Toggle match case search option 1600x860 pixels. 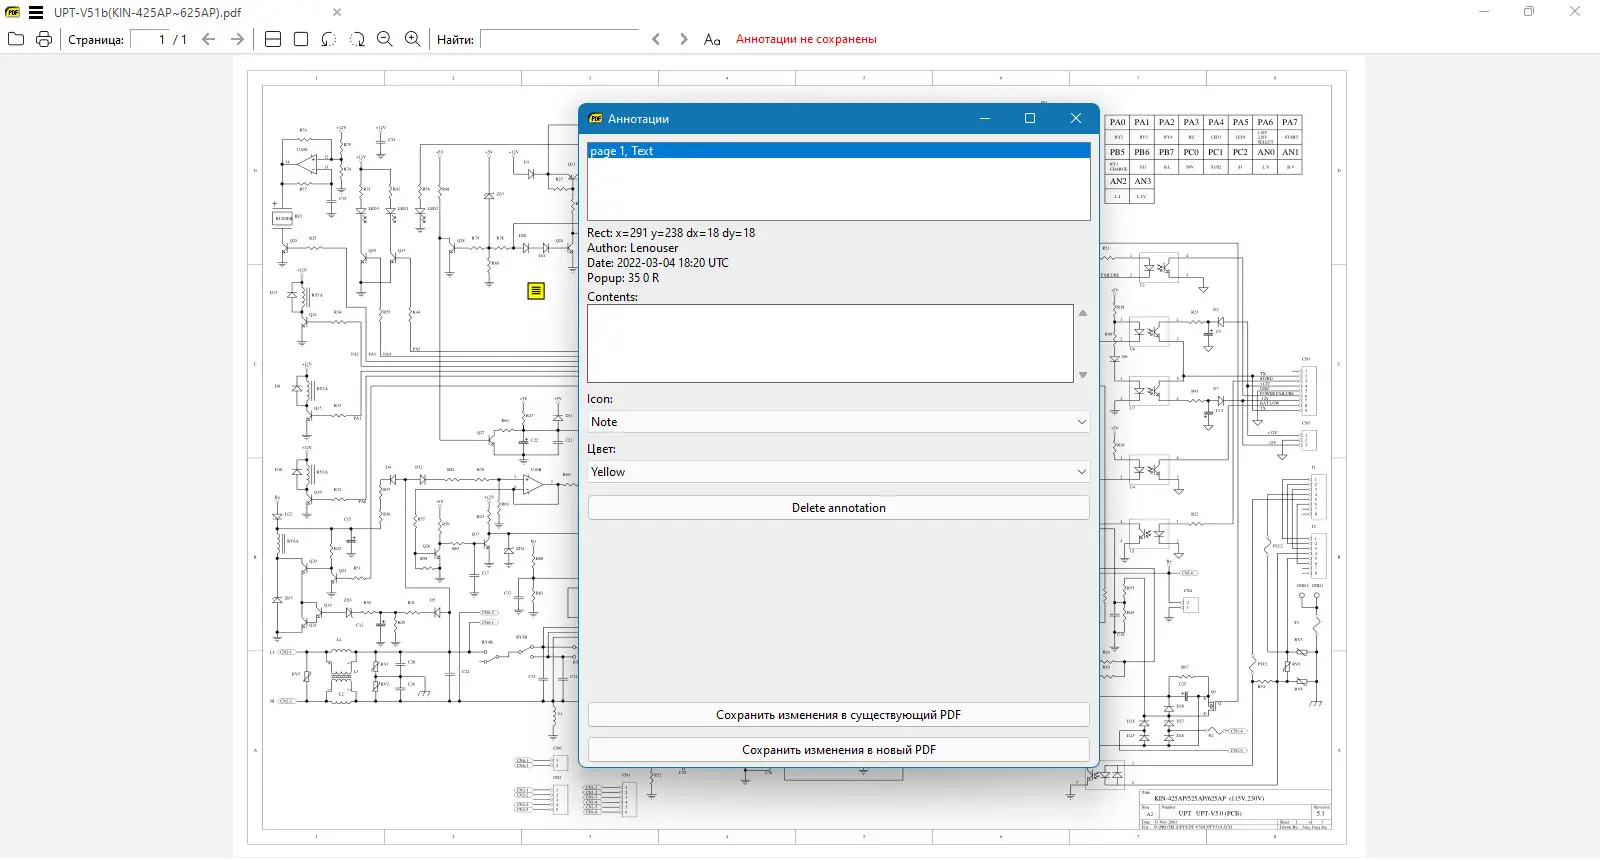pos(712,39)
